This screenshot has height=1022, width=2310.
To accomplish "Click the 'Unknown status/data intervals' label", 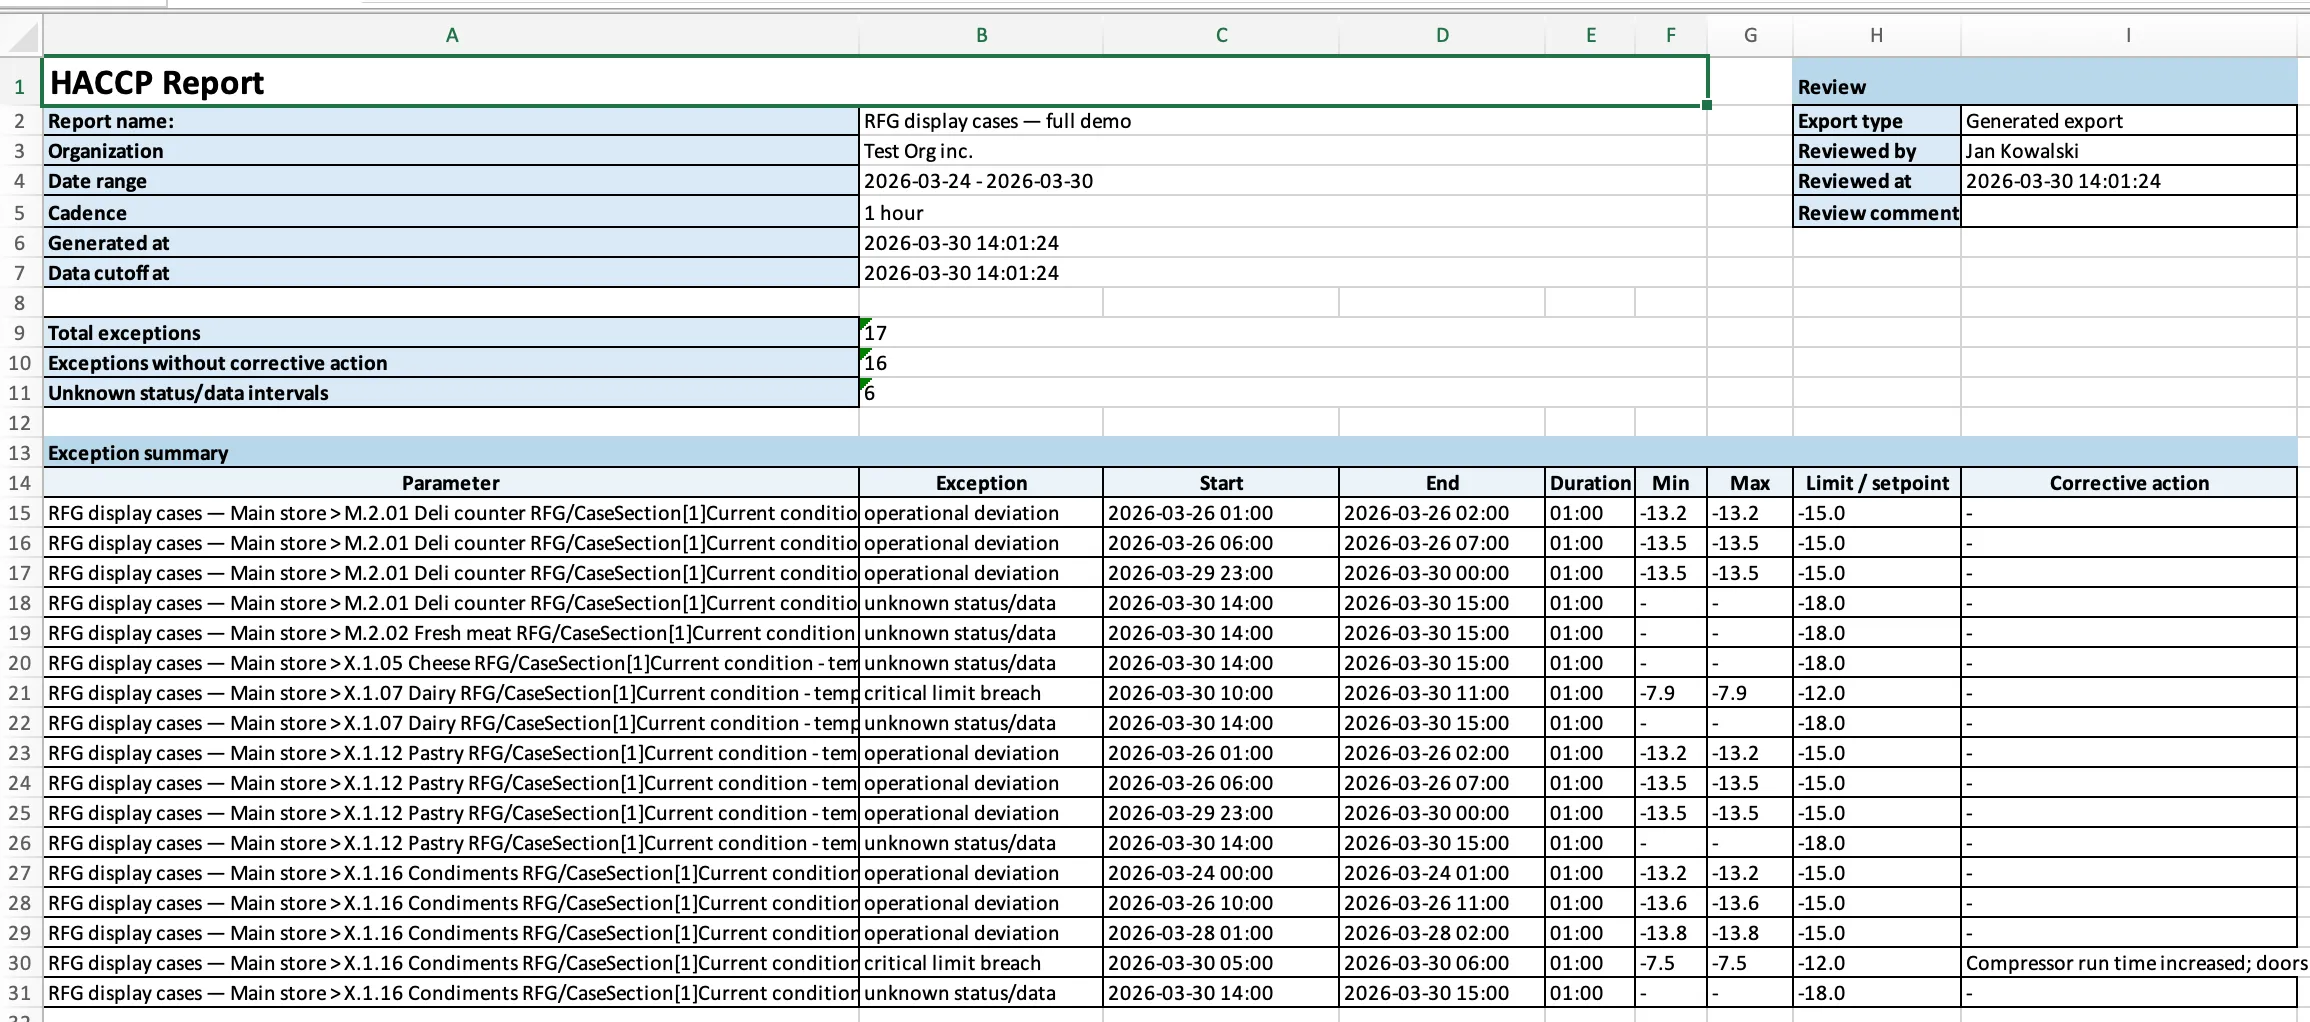I will point(451,393).
